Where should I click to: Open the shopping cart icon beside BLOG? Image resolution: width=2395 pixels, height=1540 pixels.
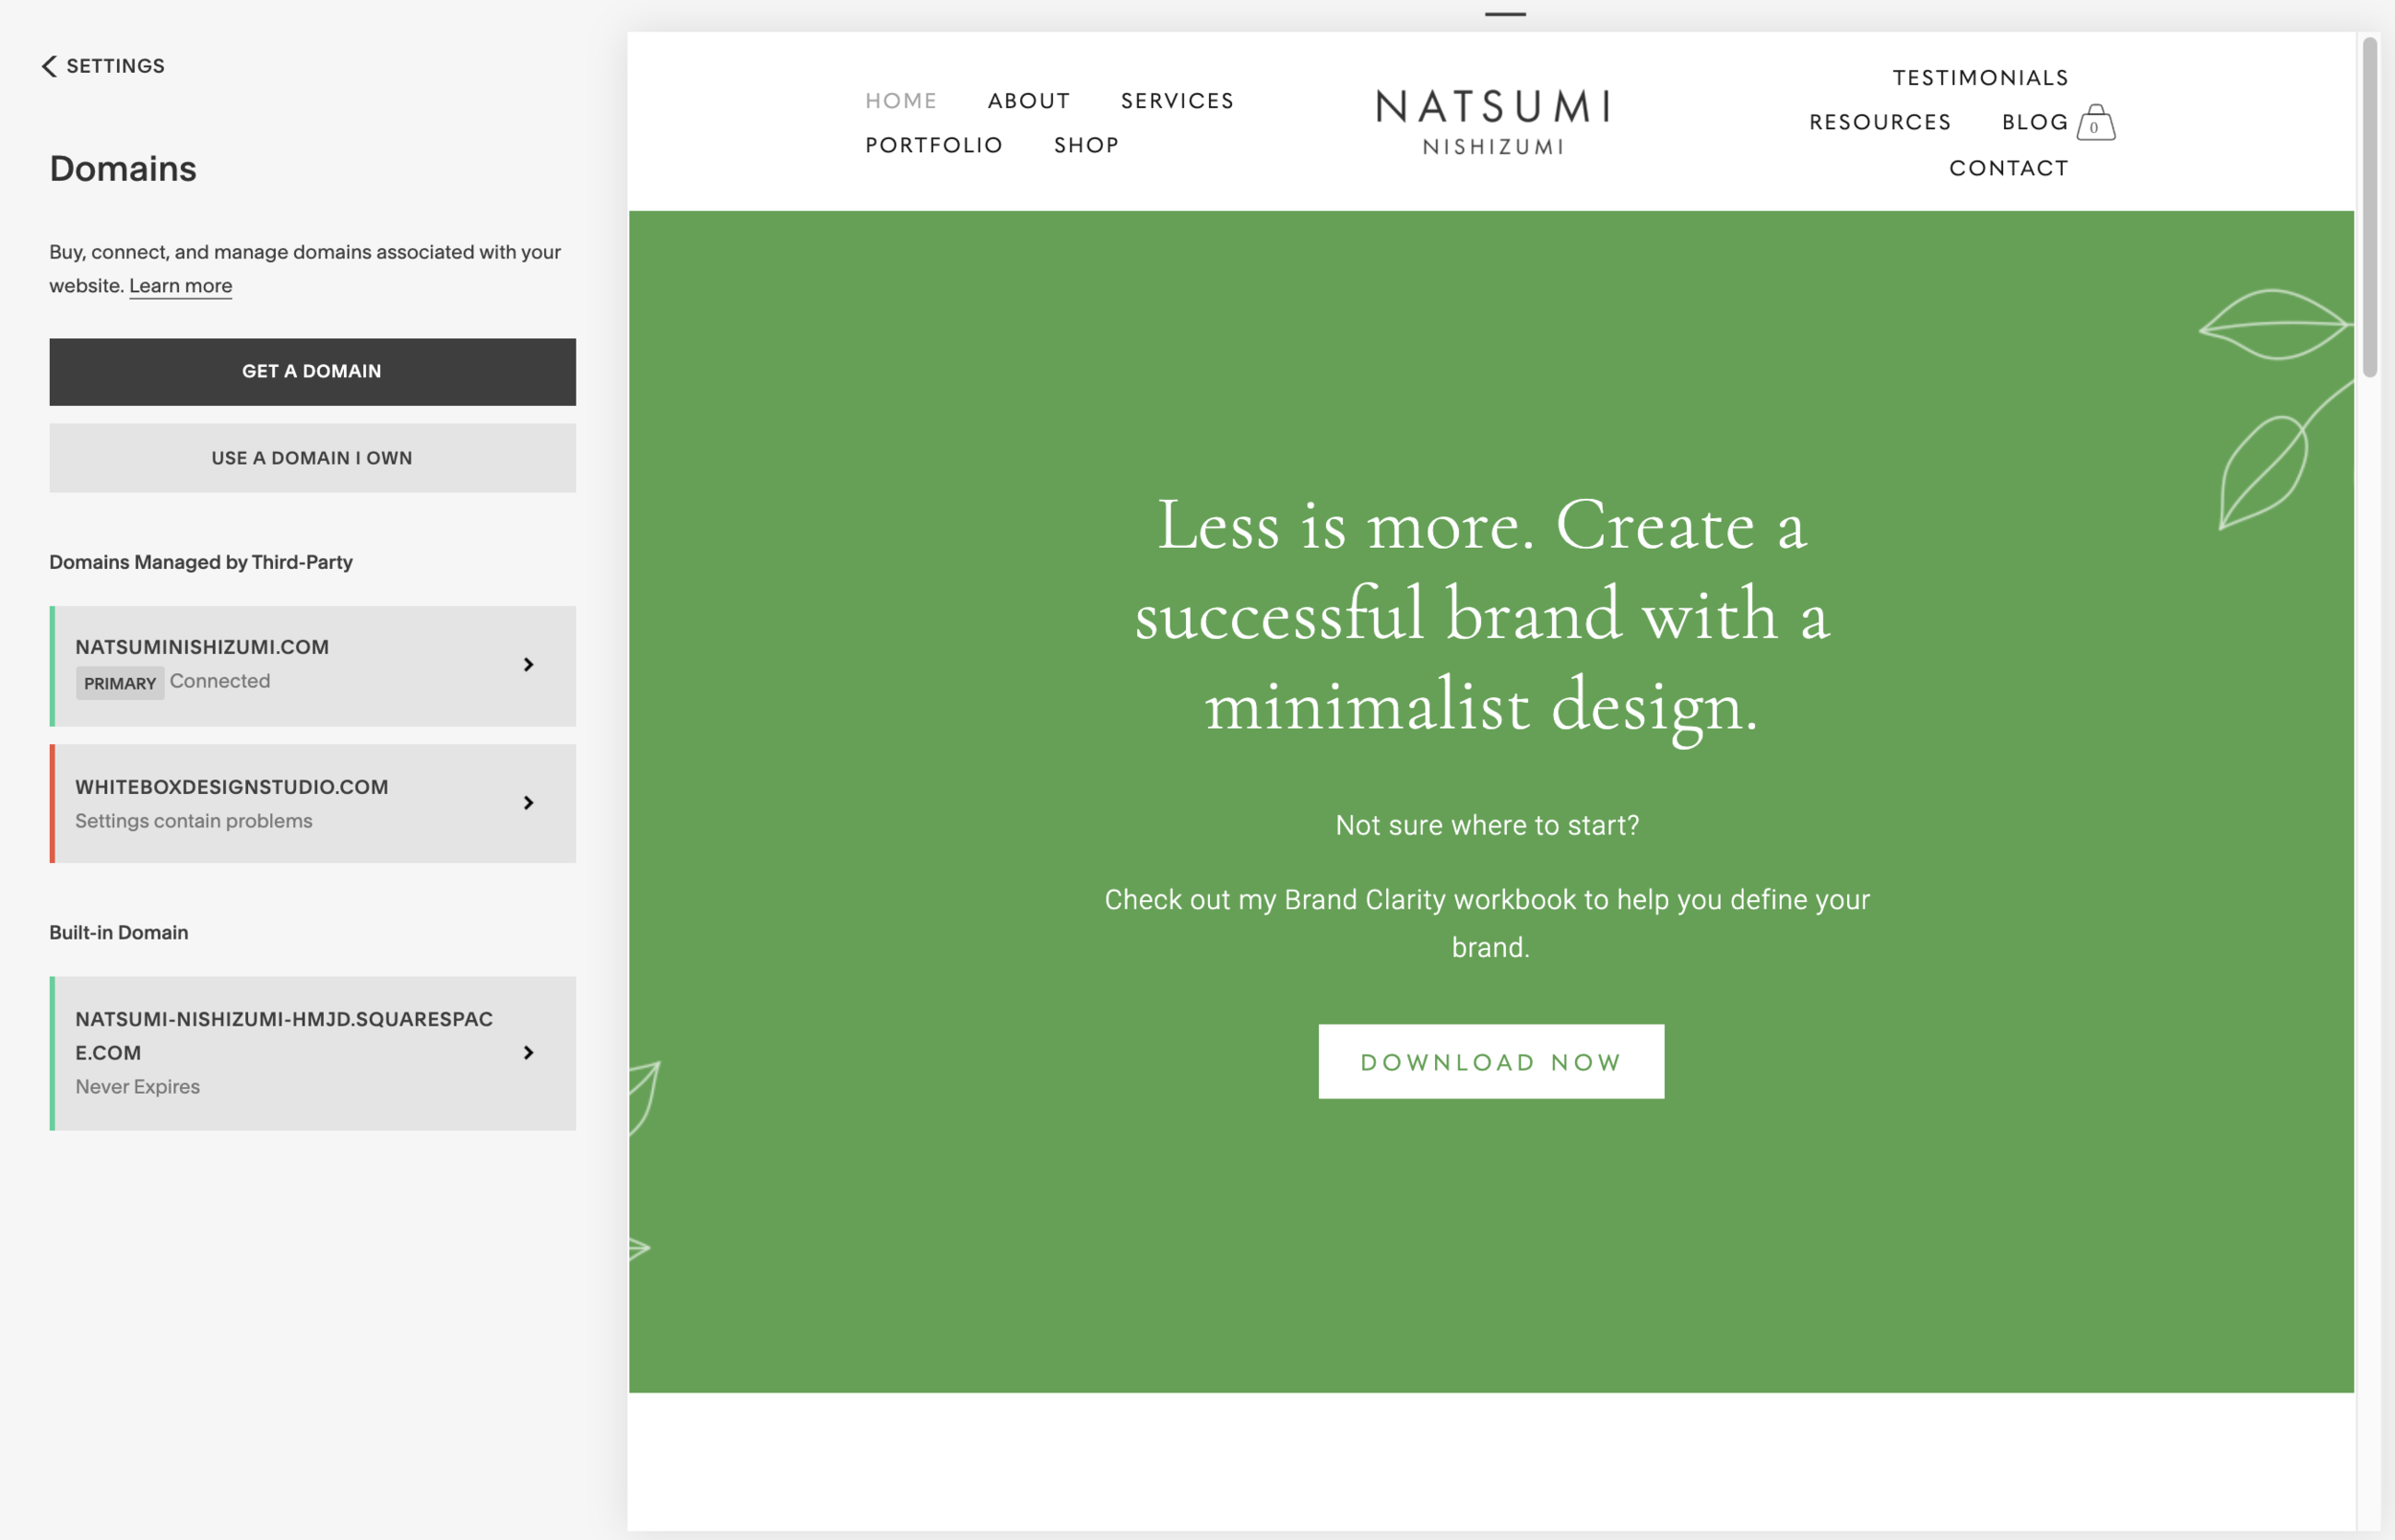(x=2097, y=122)
